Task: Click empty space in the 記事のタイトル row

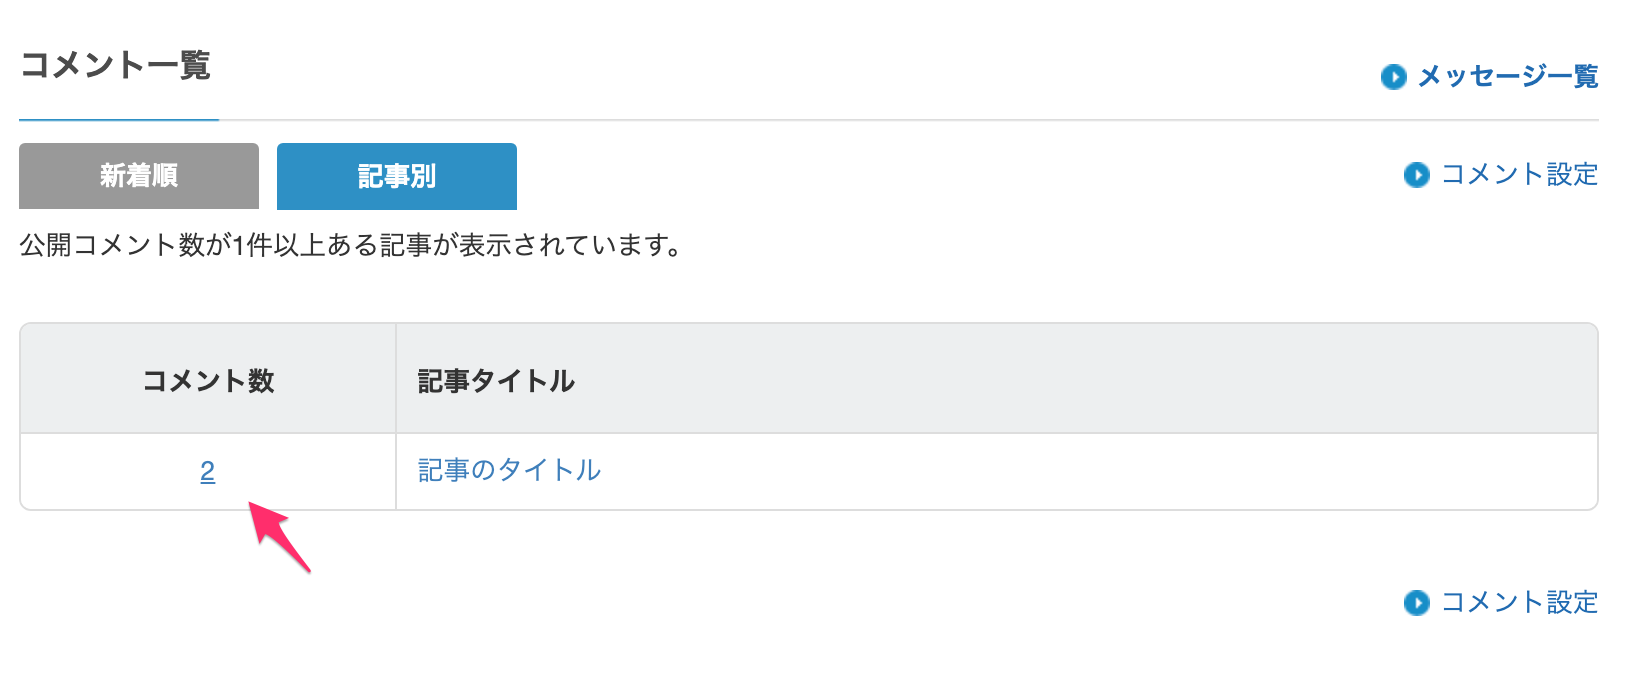Action: (x=1000, y=471)
